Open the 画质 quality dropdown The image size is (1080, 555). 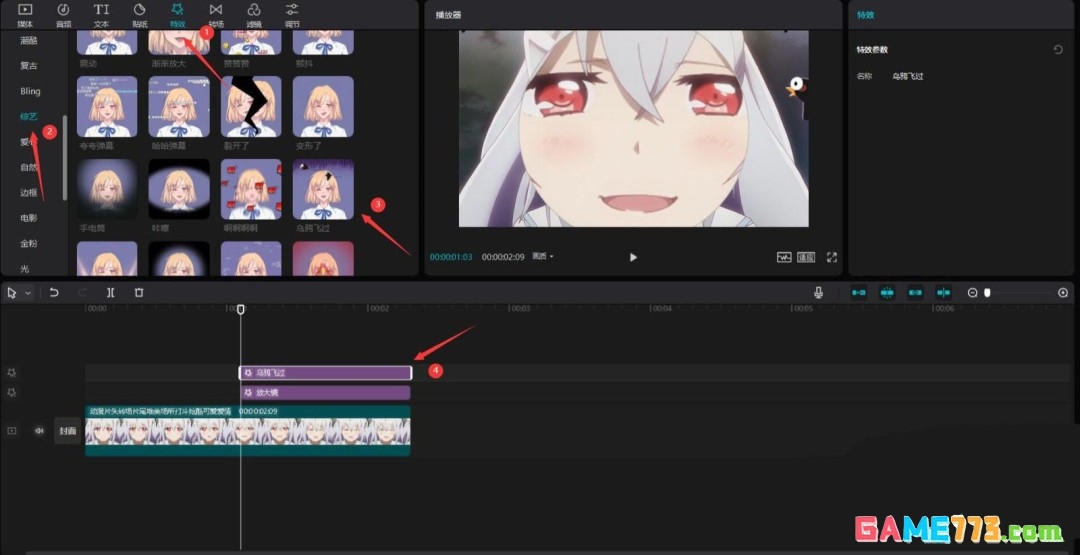tap(543, 257)
